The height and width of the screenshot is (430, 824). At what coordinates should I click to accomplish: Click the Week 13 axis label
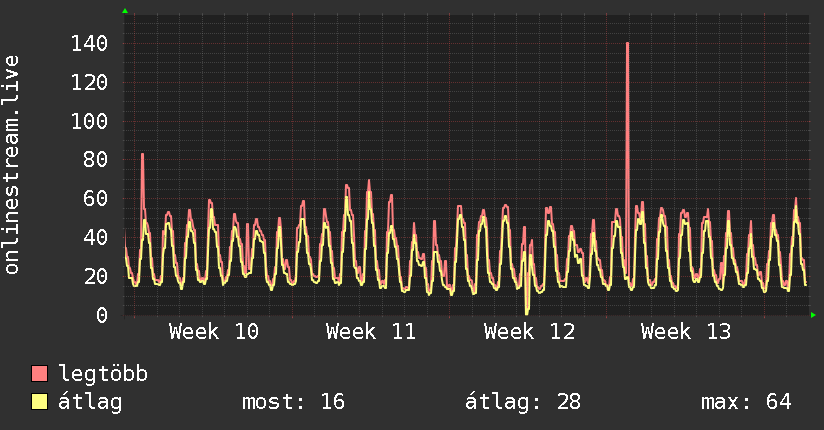pyautogui.click(x=686, y=332)
